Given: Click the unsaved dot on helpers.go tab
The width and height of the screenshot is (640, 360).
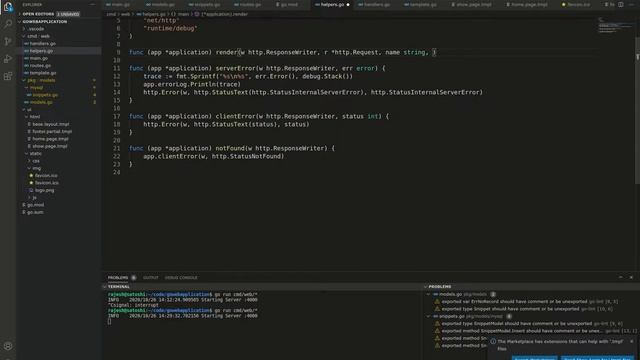Looking at the screenshot, I should tap(348, 5).
